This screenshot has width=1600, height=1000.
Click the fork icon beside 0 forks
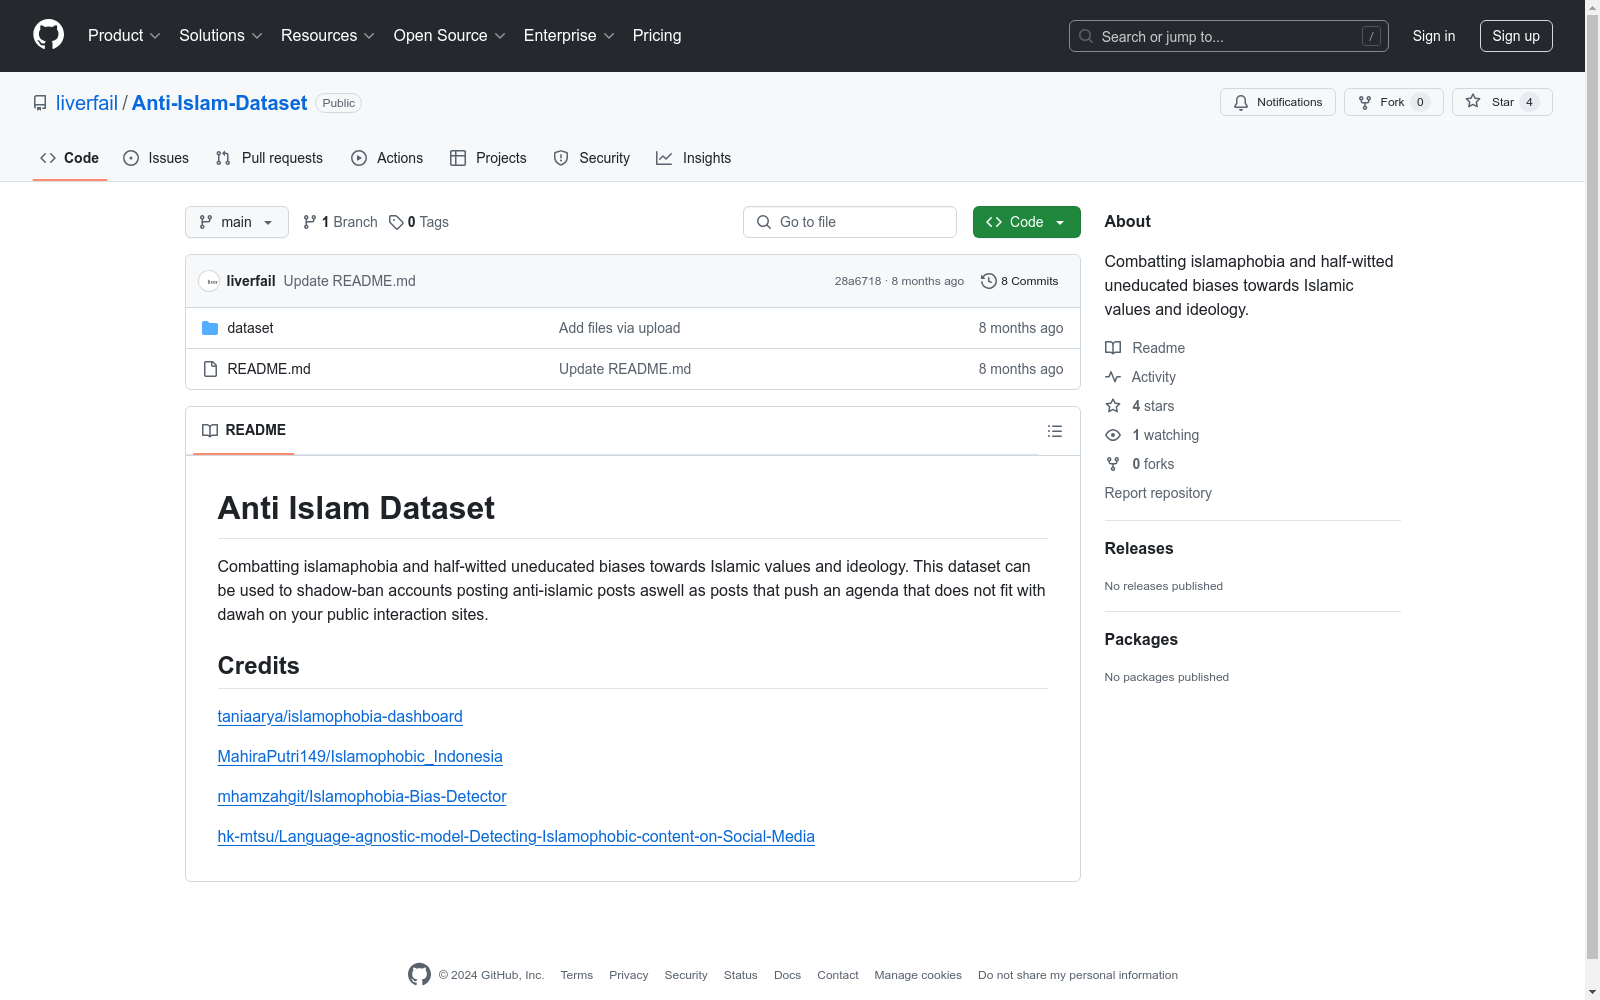click(x=1113, y=464)
